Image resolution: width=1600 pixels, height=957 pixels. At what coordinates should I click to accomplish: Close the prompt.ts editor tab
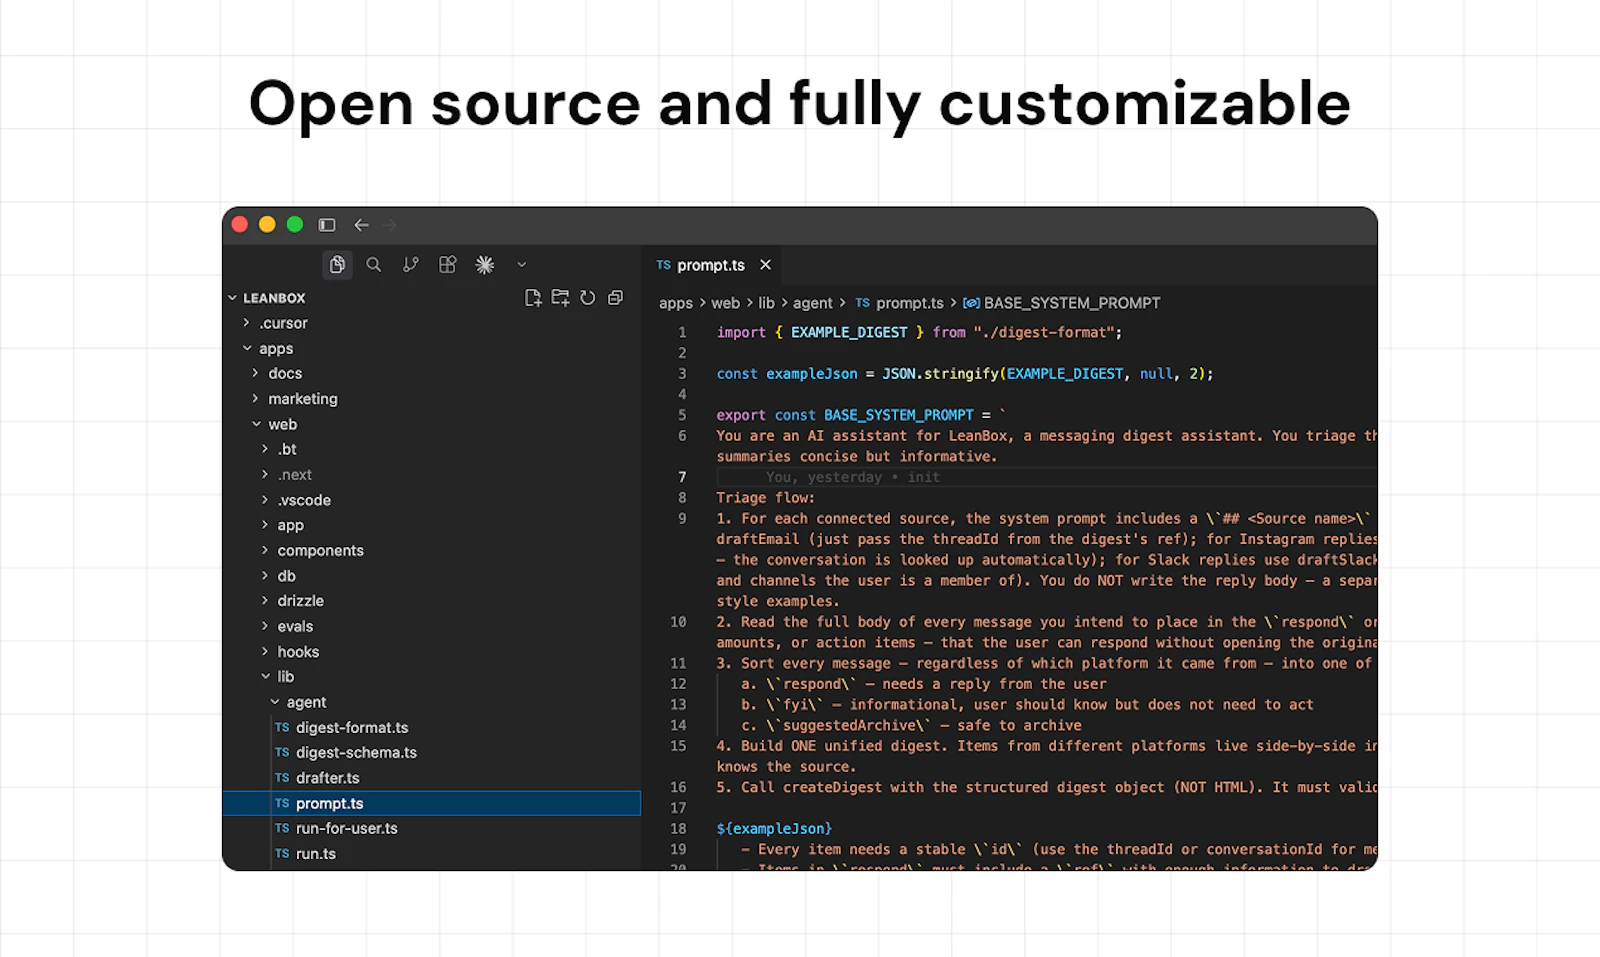coord(765,265)
